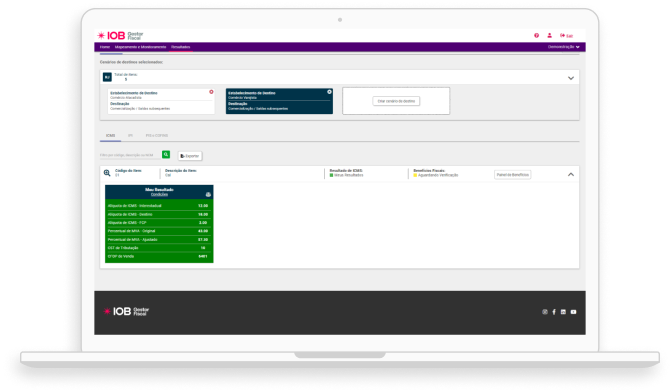Viewport: 672px width, 392px height.
Task: Click the RJ state badge icon
Action: click(x=107, y=77)
